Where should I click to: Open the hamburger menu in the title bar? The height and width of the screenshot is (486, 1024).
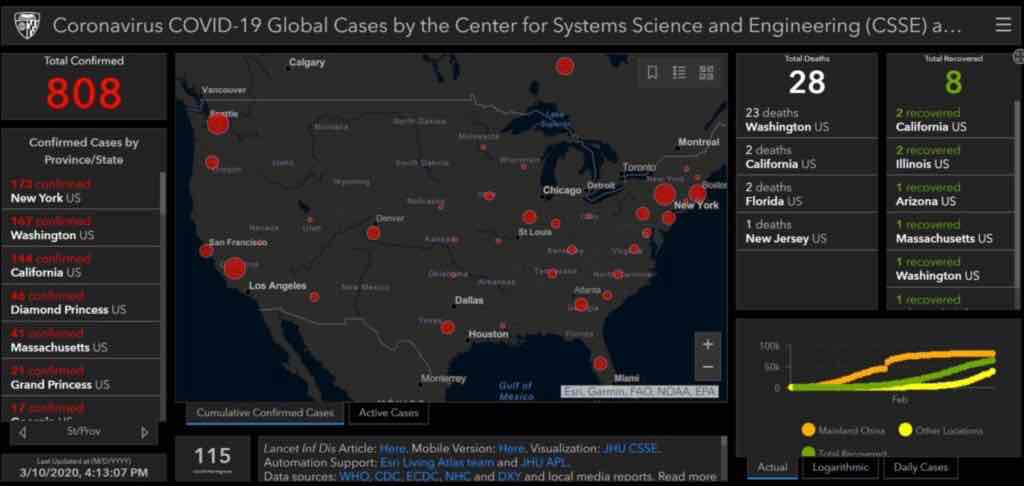tap(1002, 25)
